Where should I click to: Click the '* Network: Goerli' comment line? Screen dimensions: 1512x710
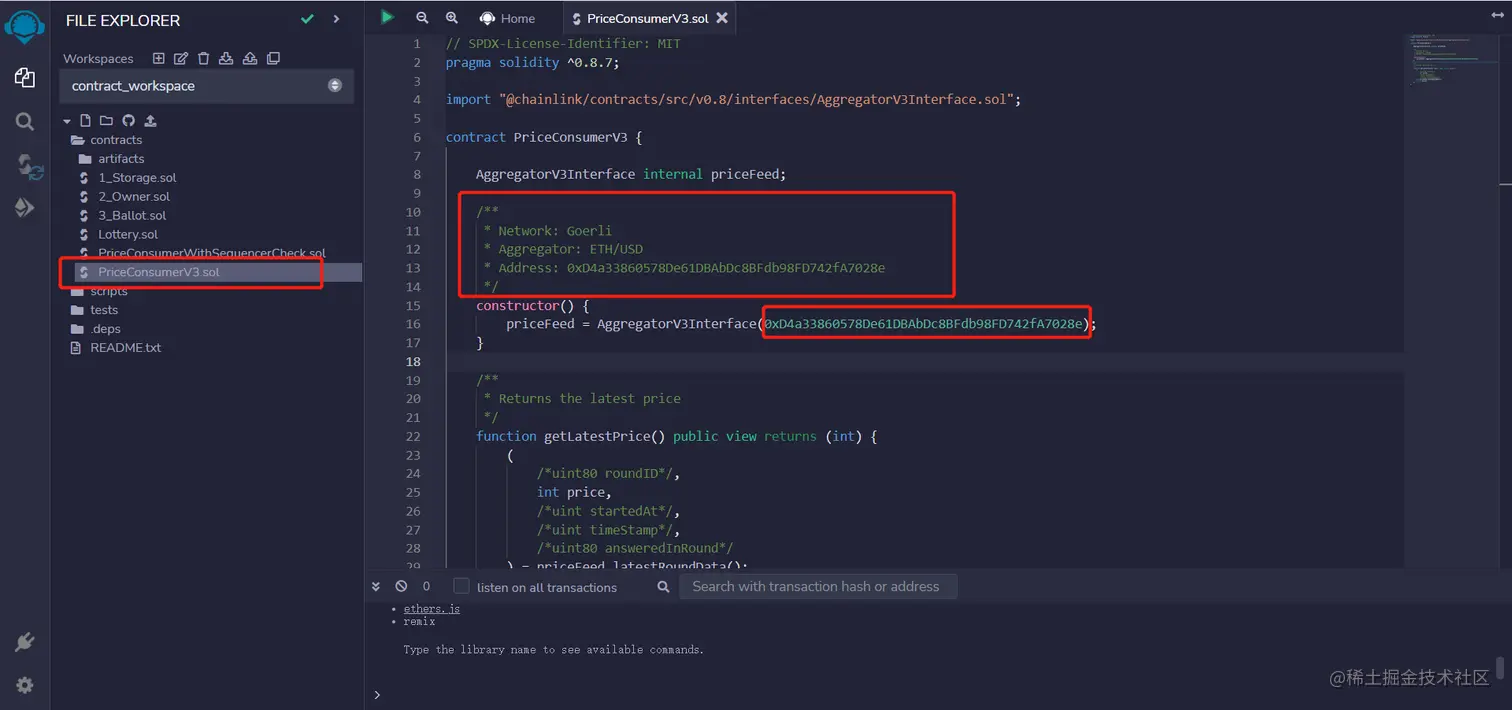[548, 230]
